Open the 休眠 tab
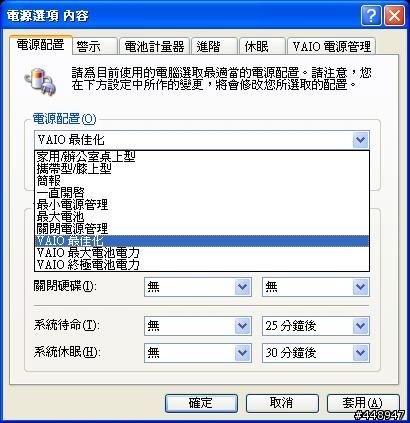Viewport: 410px width, 423px height. pyautogui.click(x=262, y=46)
